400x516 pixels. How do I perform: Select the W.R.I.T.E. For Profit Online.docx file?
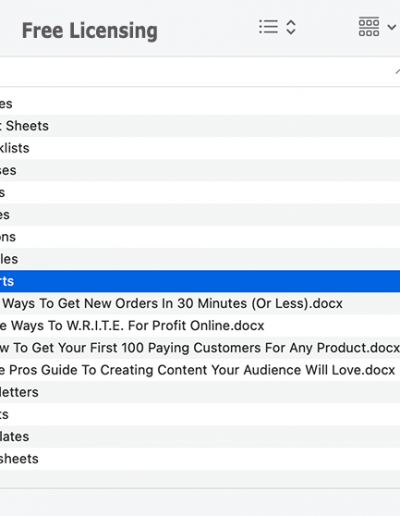click(200, 326)
